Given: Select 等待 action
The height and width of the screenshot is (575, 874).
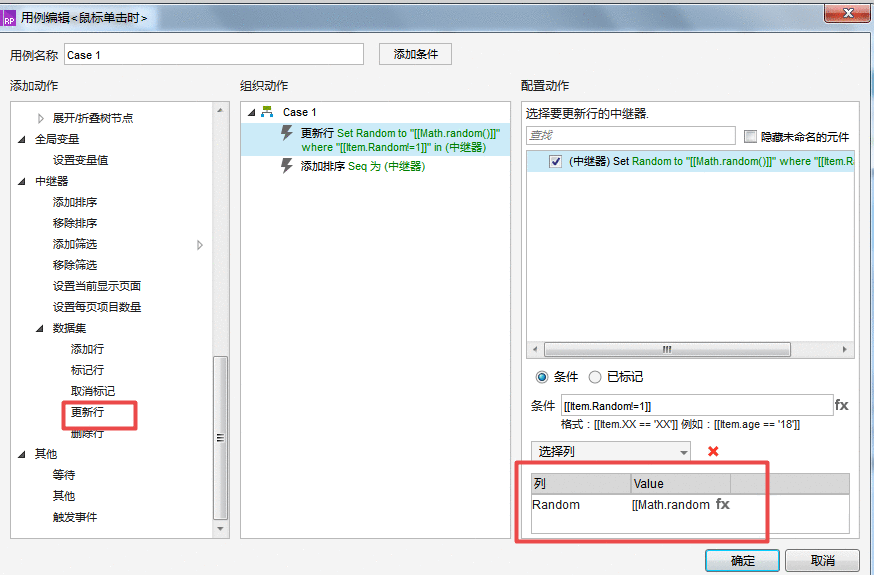Looking at the screenshot, I should pyautogui.click(x=64, y=475).
